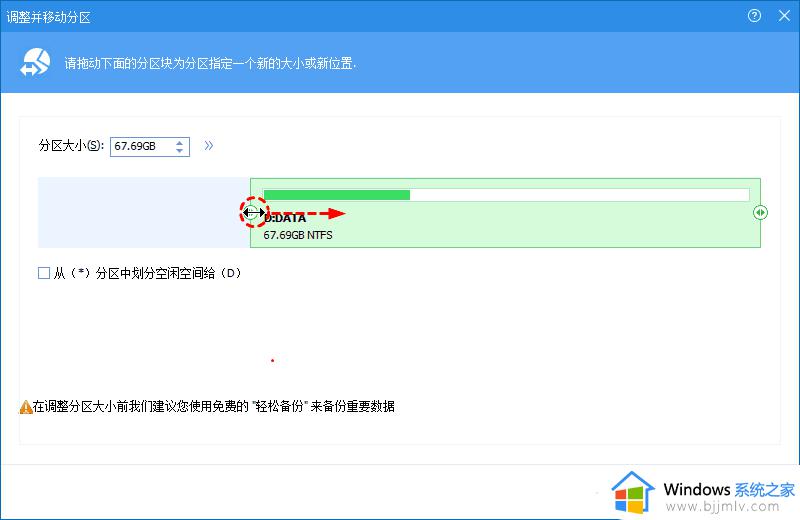
Task: Click the warning triangle icon
Action: pos(26,407)
